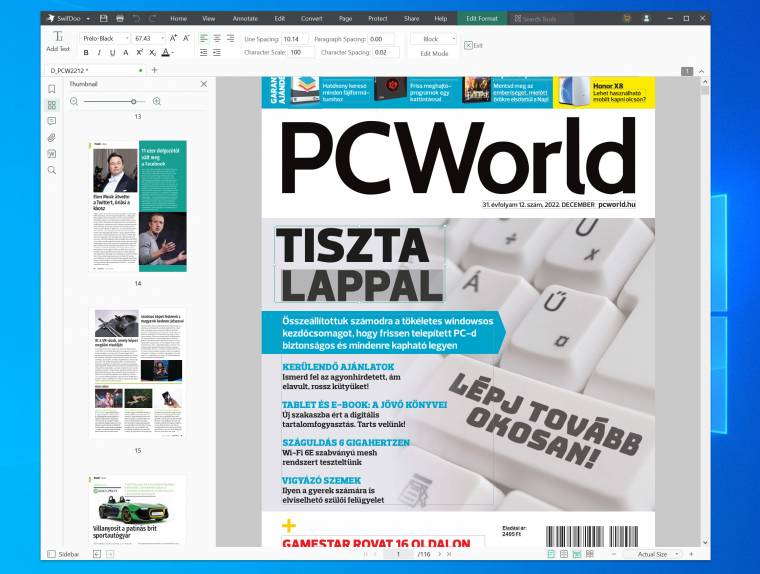Click the Line Spacing input field

(295, 39)
